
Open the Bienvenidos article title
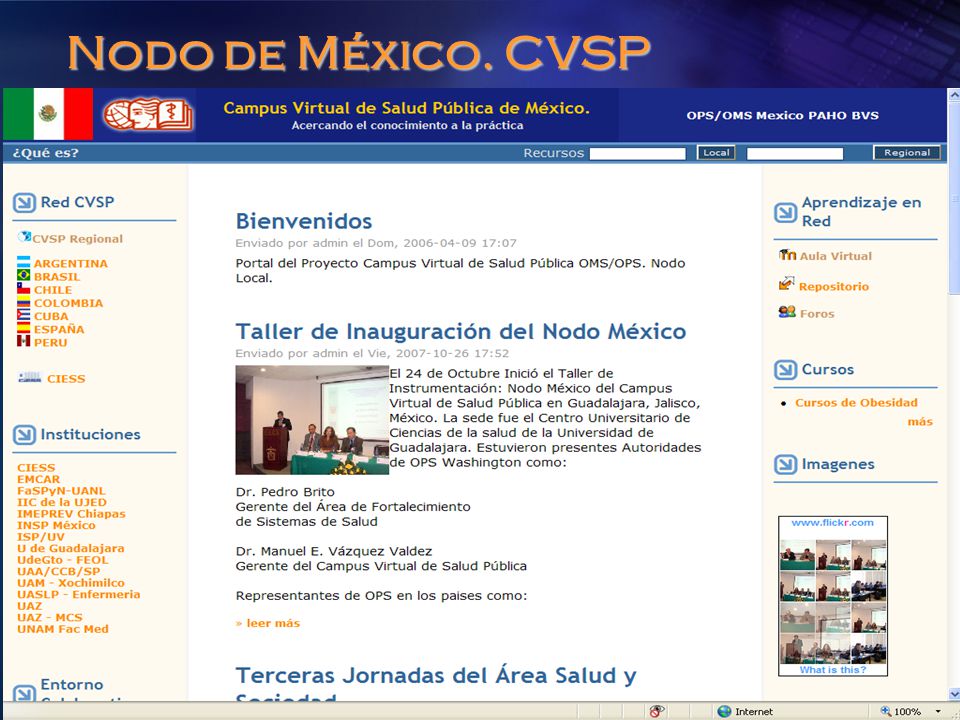point(304,221)
